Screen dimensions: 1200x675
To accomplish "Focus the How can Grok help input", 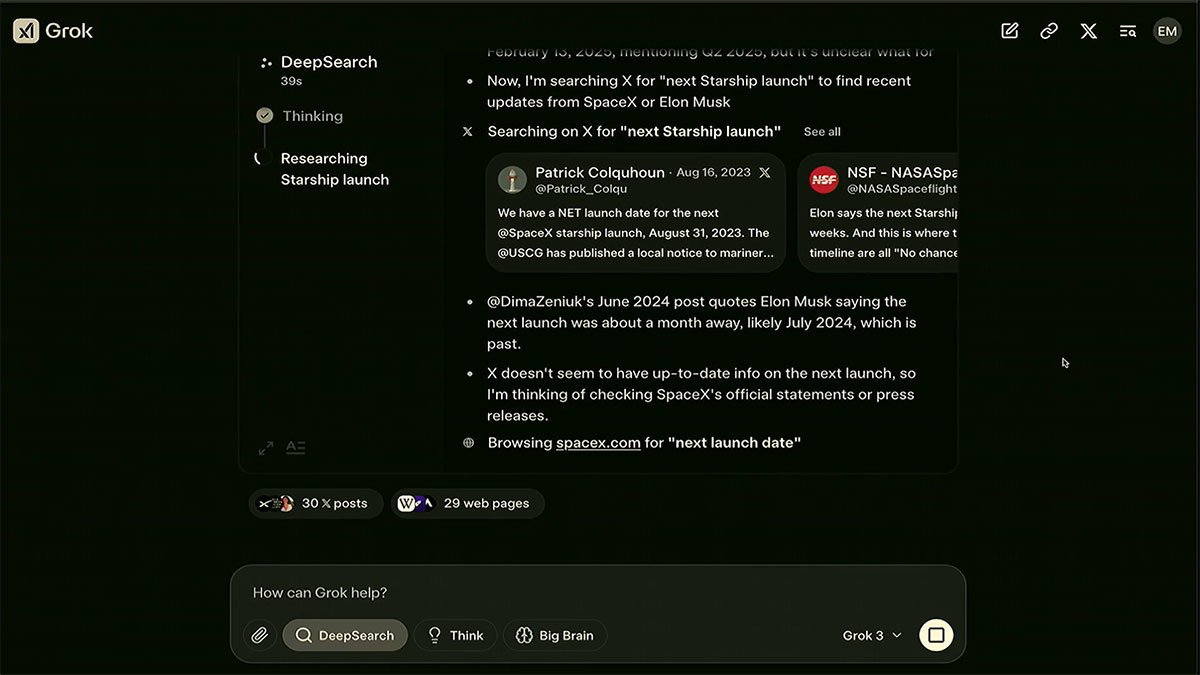I will coord(597,592).
